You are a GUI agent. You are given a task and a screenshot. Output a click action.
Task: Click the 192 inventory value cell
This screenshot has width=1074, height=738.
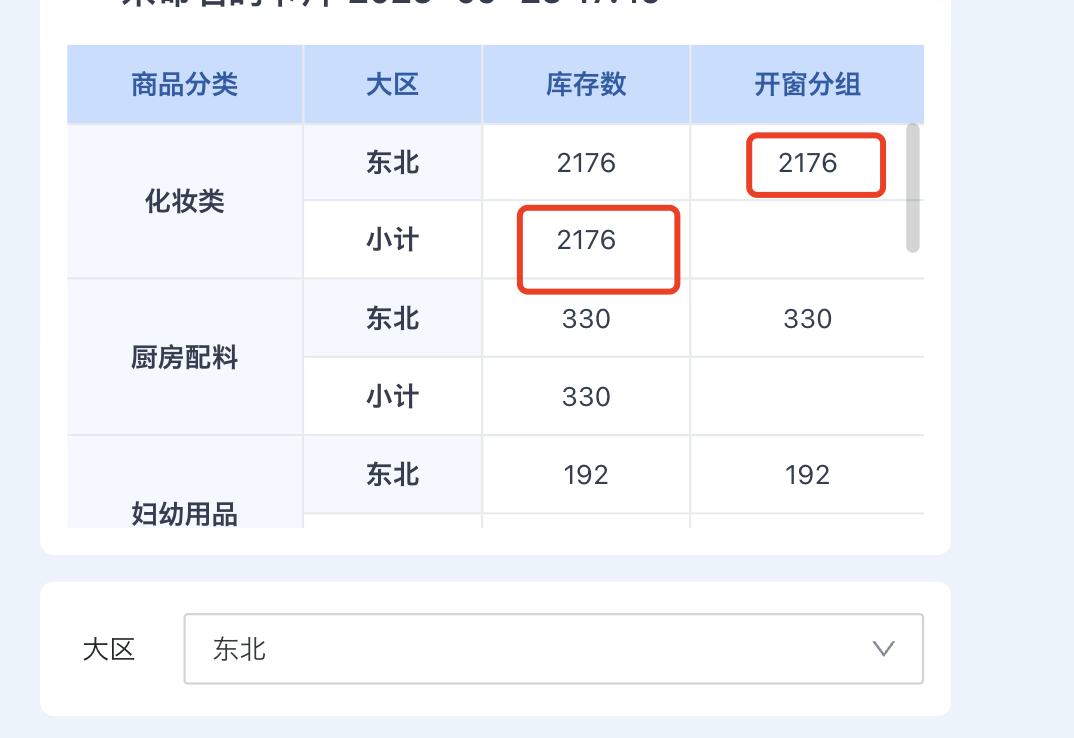coord(585,474)
